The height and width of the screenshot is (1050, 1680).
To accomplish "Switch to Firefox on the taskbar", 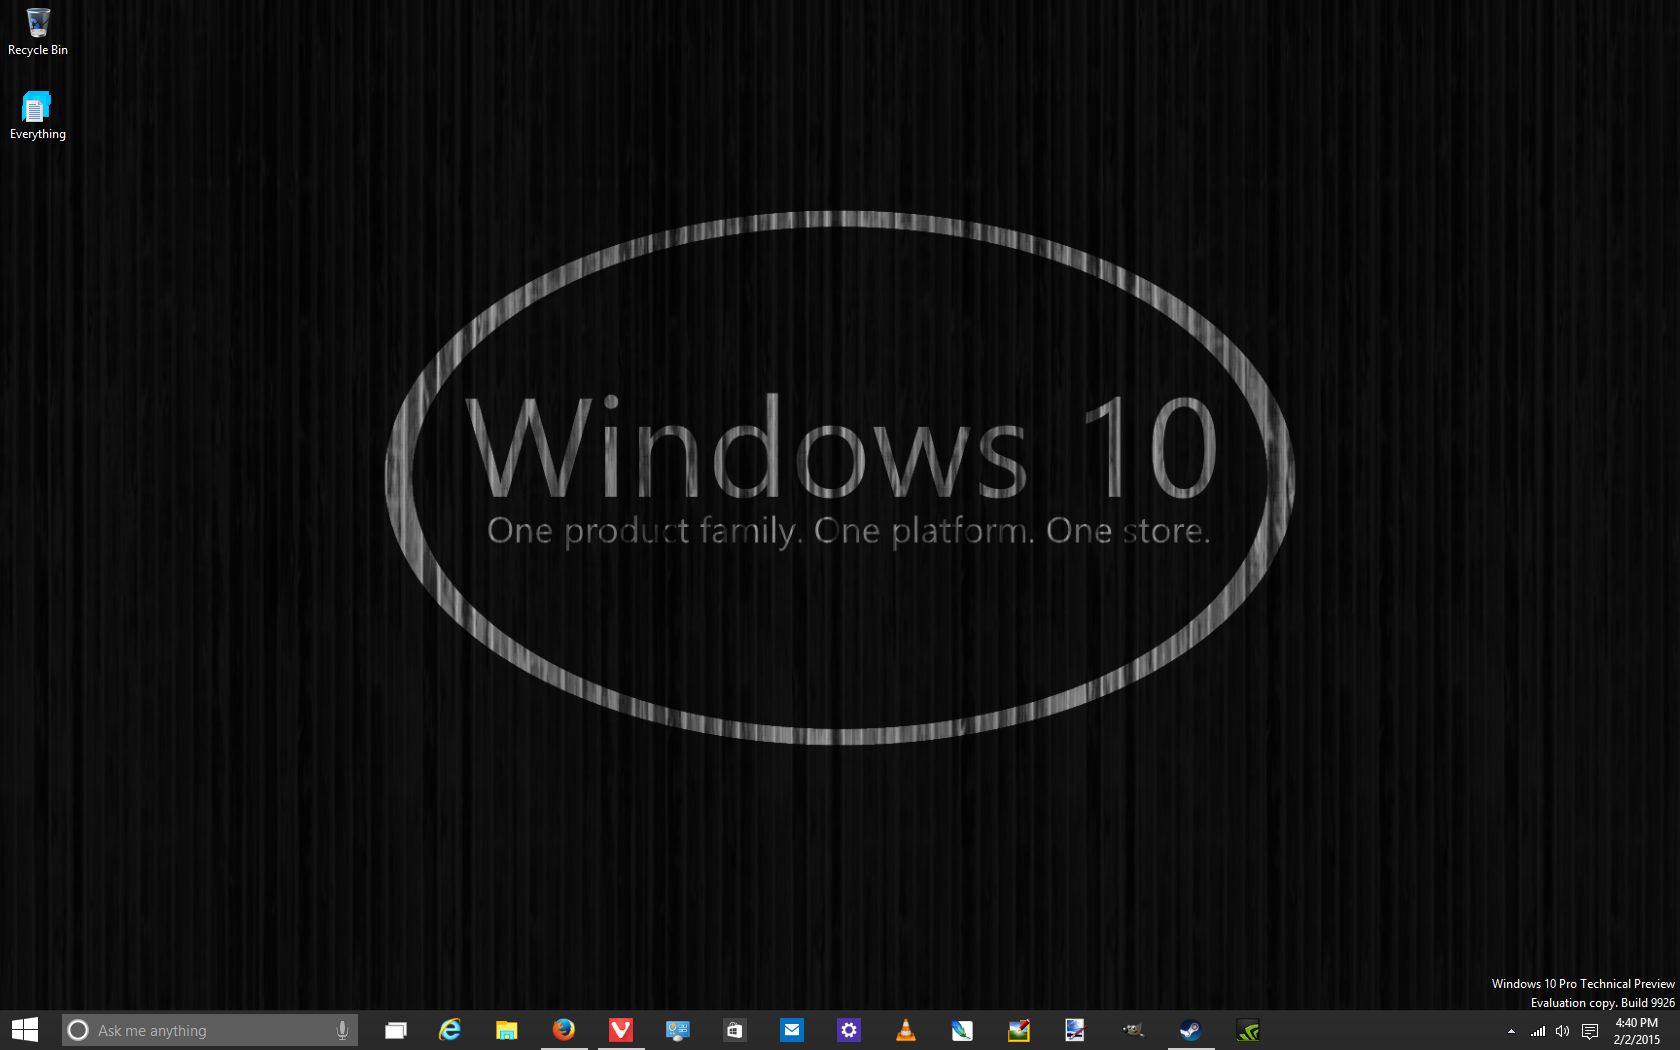I will (x=564, y=1030).
